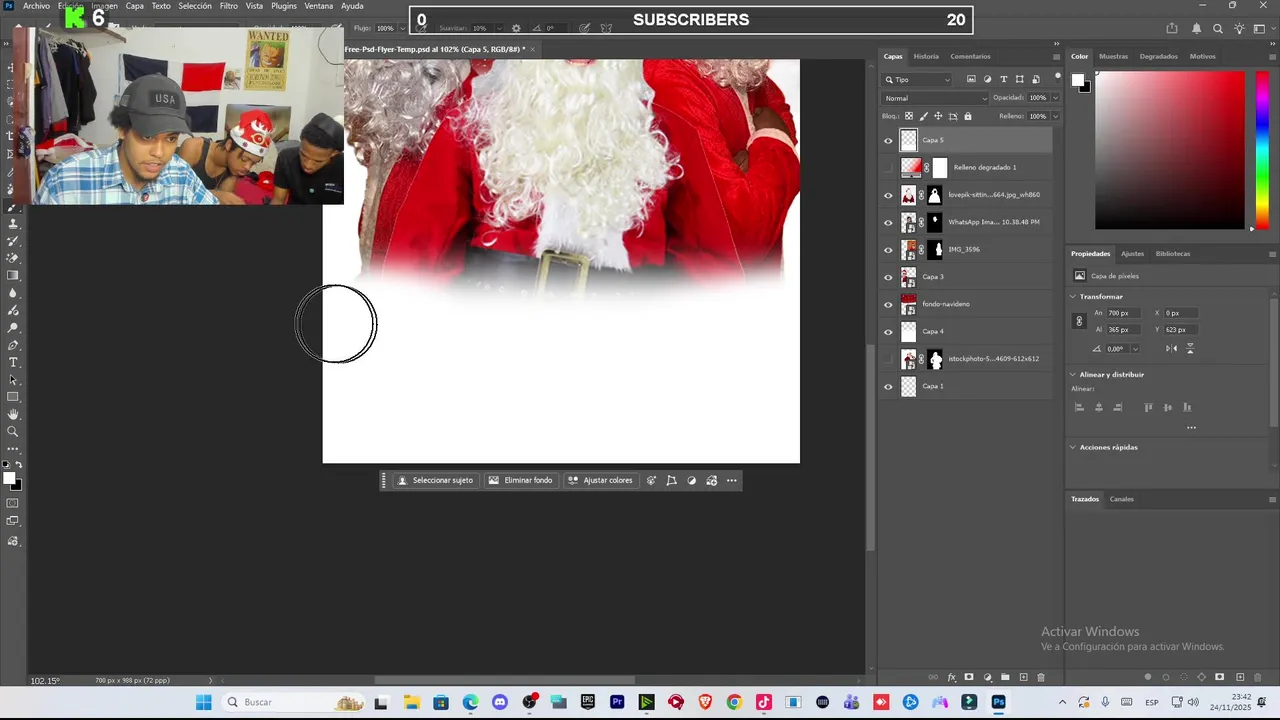1280x720 pixels.
Task: Switch to the Muestras tab
Action: pyautogui.click(x=1113, y=56)
